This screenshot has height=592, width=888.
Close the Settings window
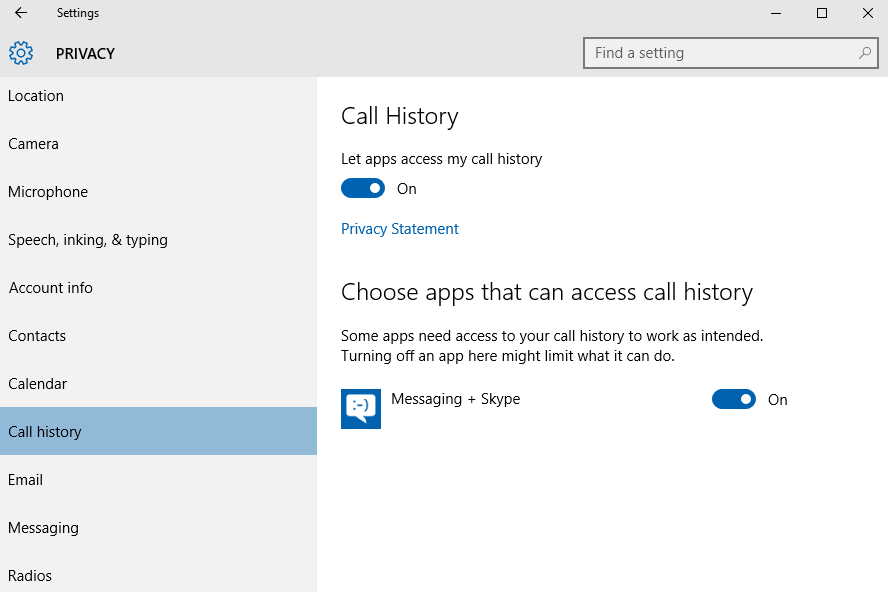coord(867,13)
